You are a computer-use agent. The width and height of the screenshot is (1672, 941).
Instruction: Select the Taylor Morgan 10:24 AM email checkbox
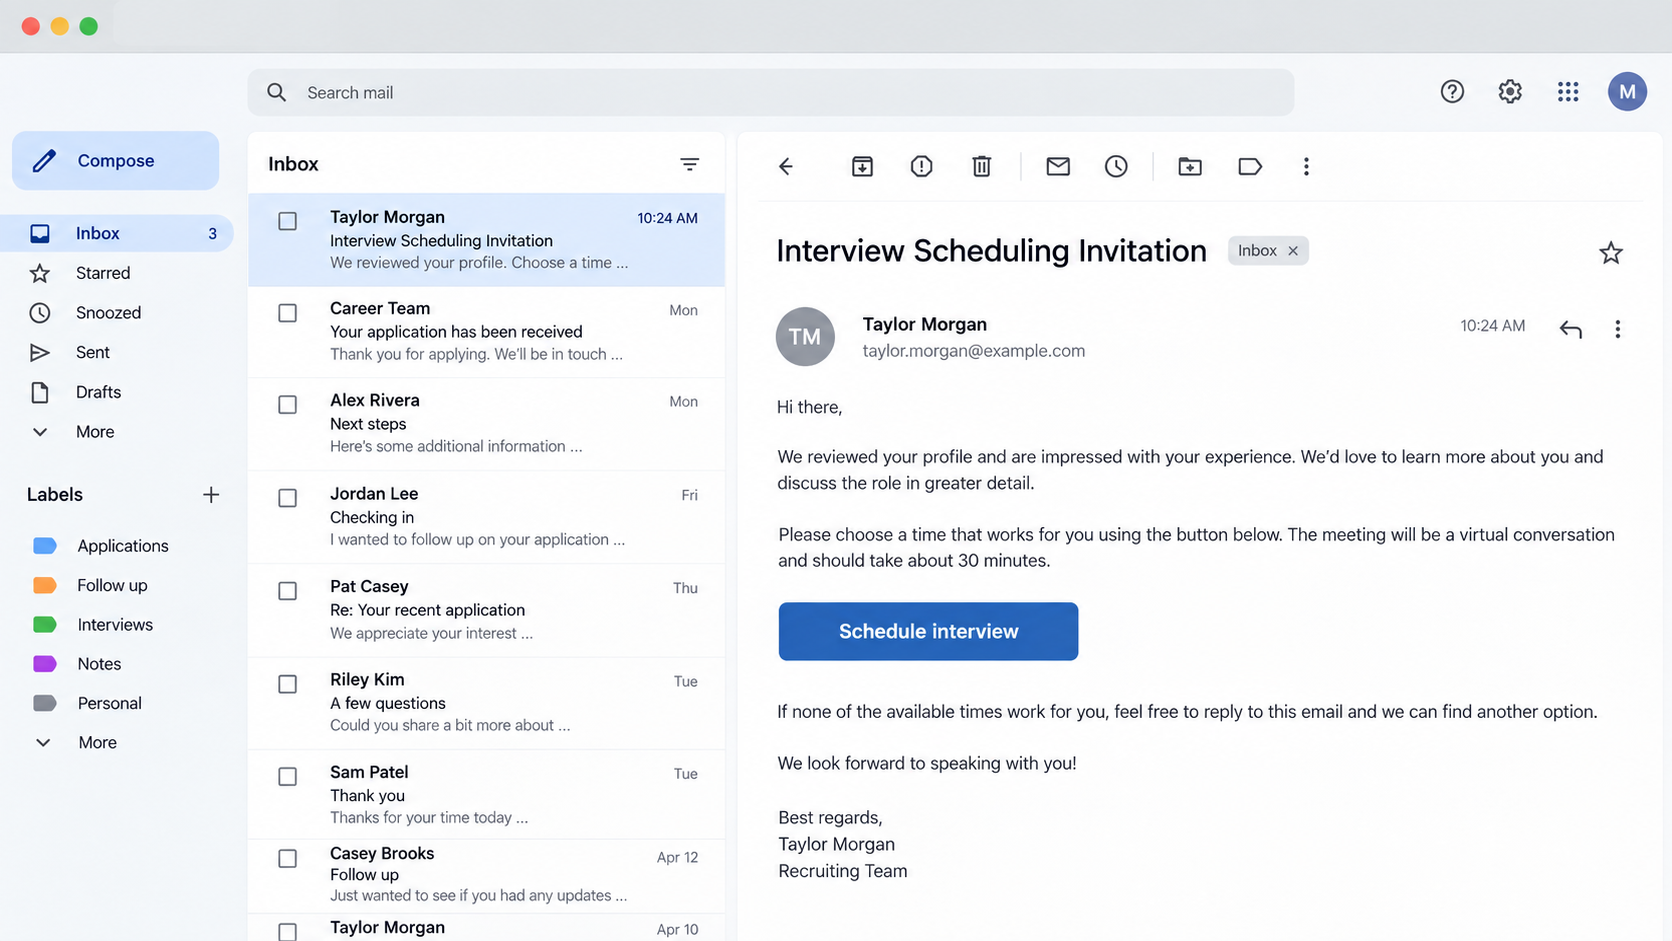287,221
